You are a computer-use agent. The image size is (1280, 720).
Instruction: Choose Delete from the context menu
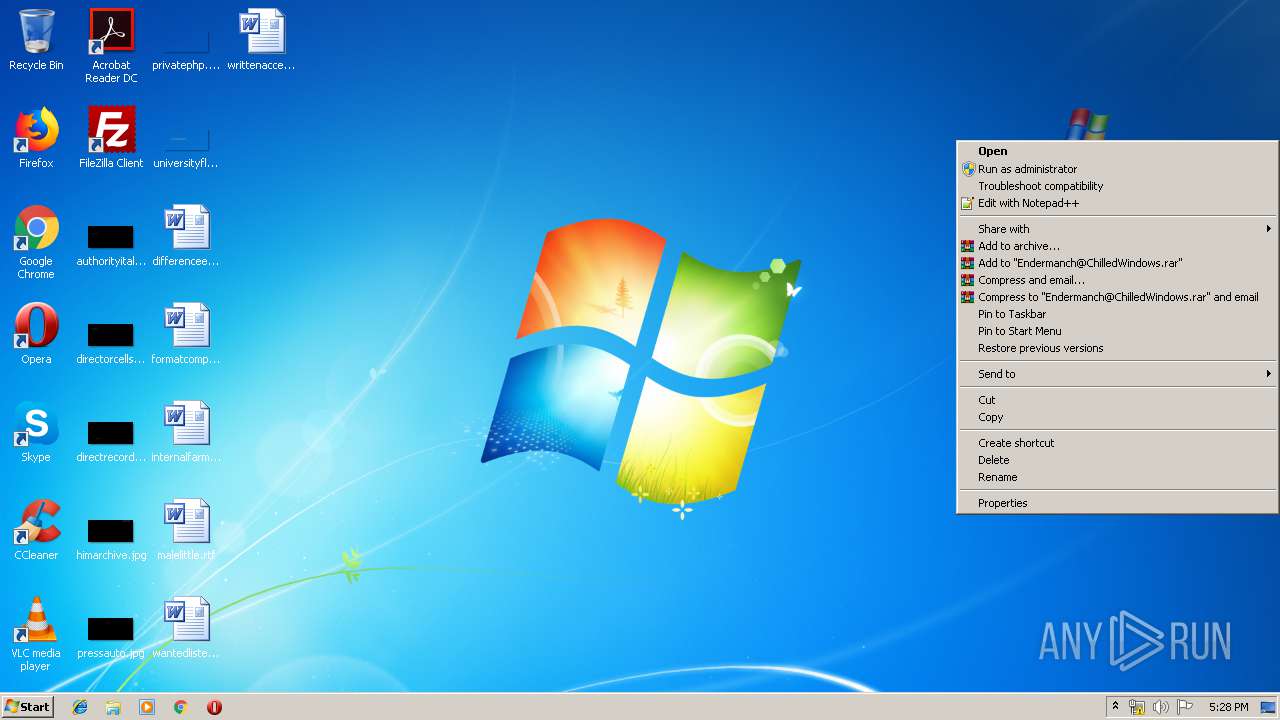[x=1117, y=460]
